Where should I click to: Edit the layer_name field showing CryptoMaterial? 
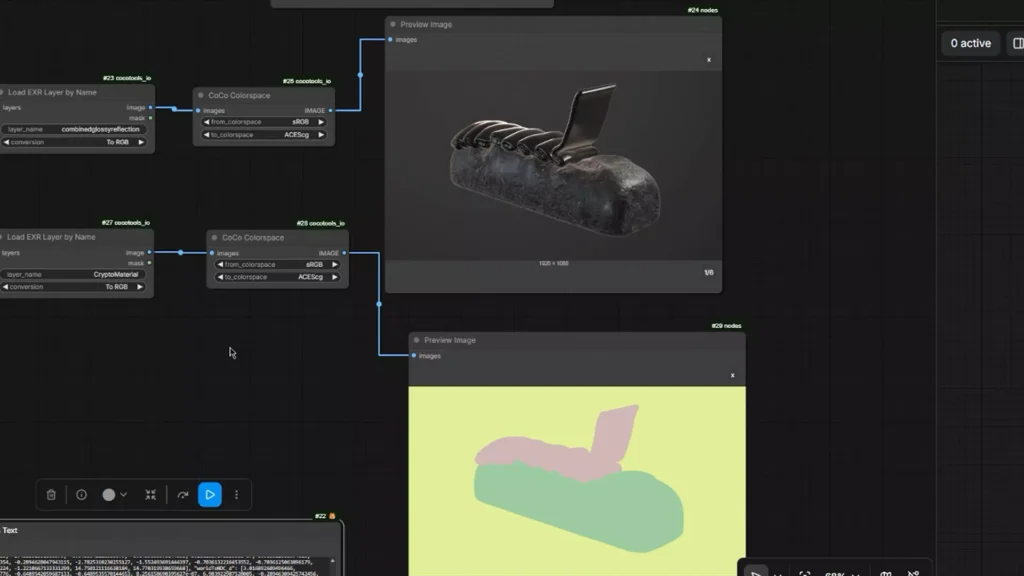point(72,274)
